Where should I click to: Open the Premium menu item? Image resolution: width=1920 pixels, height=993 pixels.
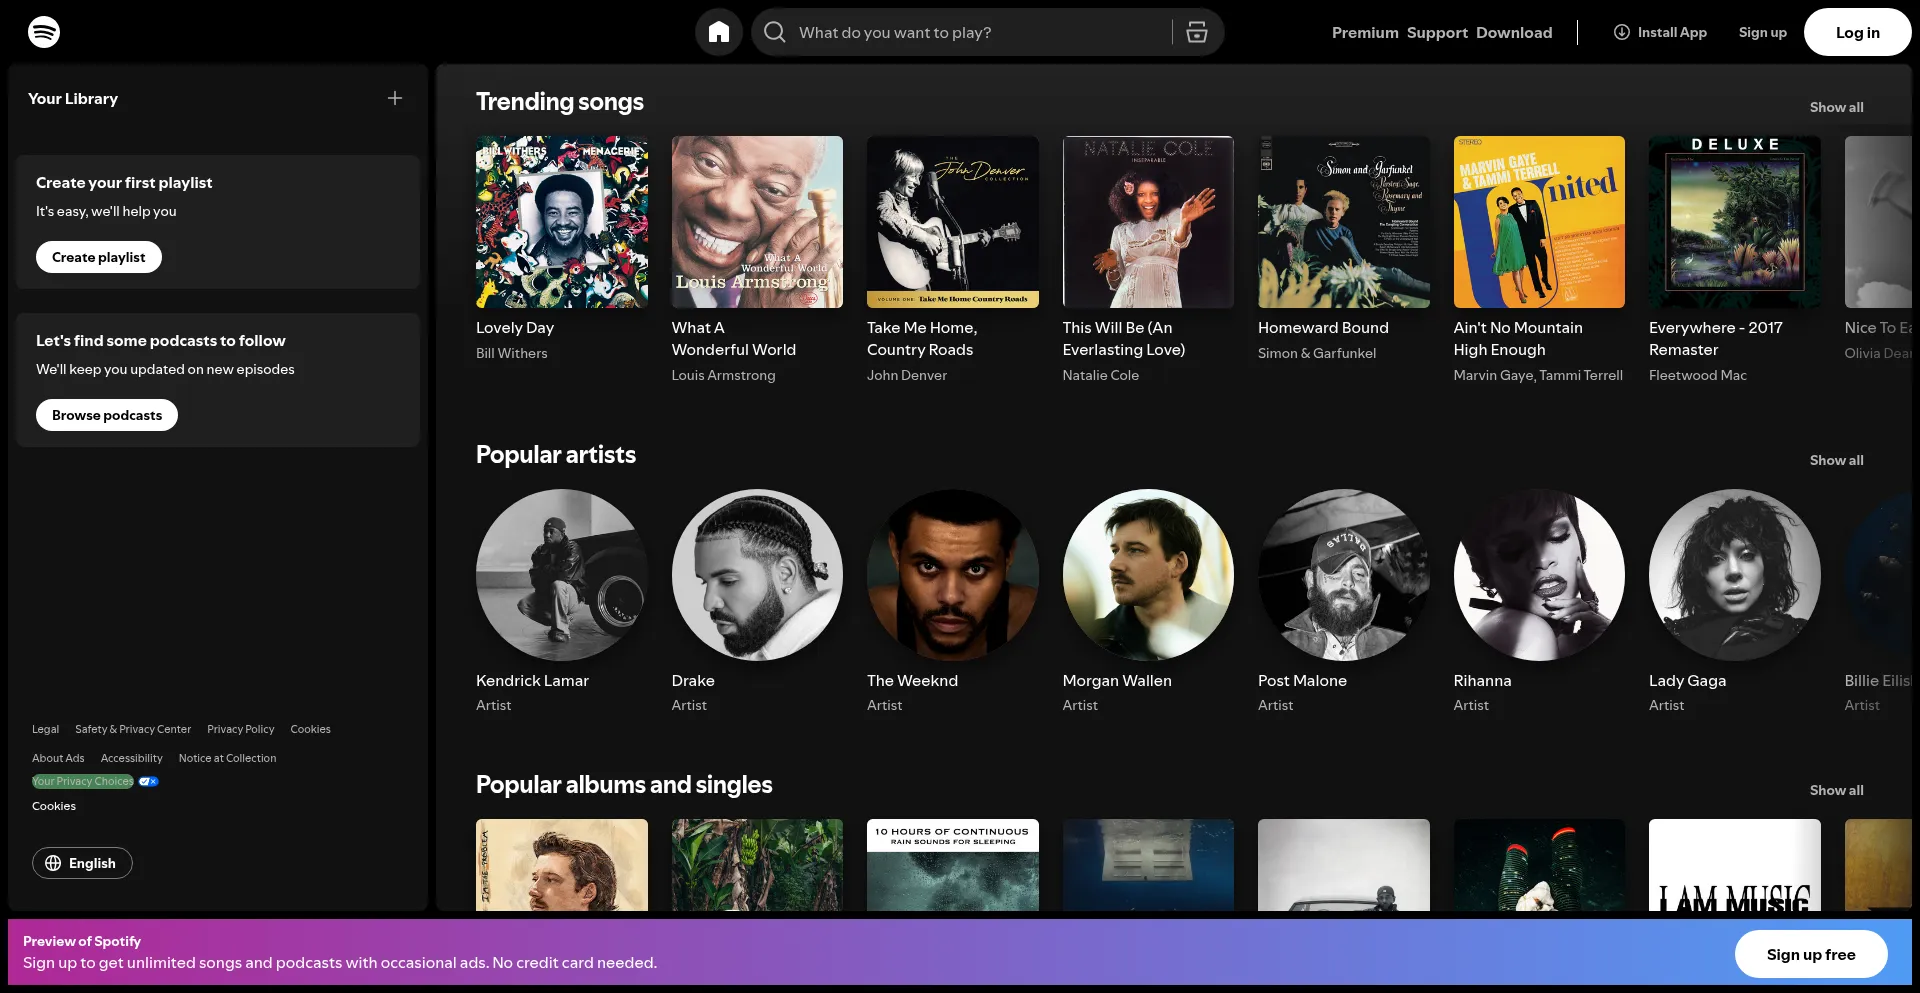coord(1364,32)
